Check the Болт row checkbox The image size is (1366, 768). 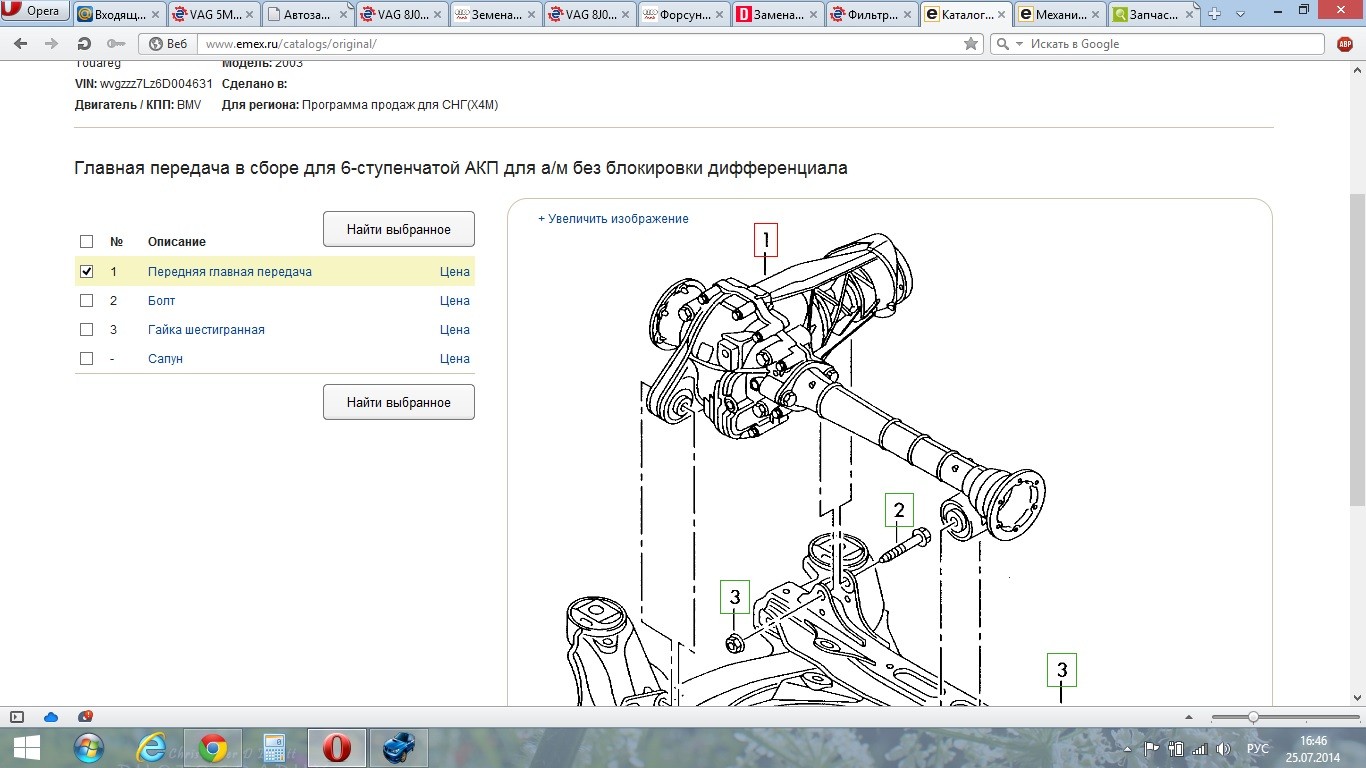point(86,300)
